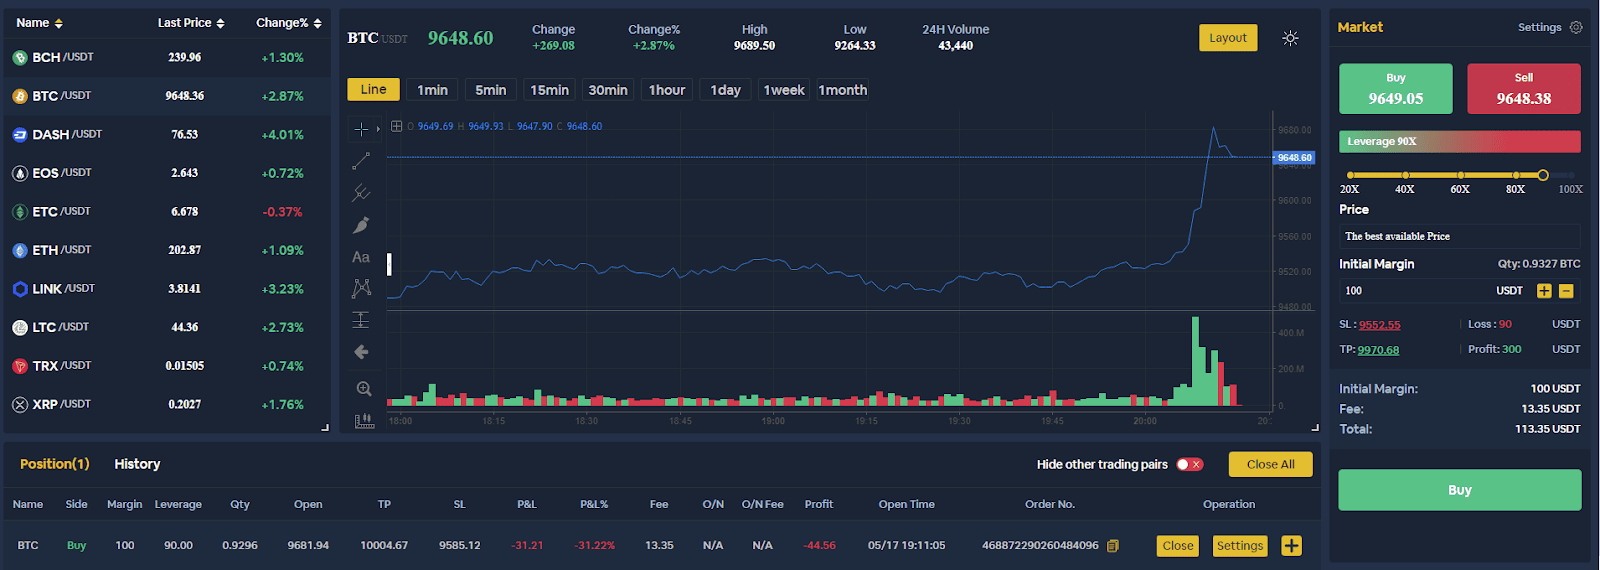
Task: Increase Initial Margin with plus button
Action: 1544,291
